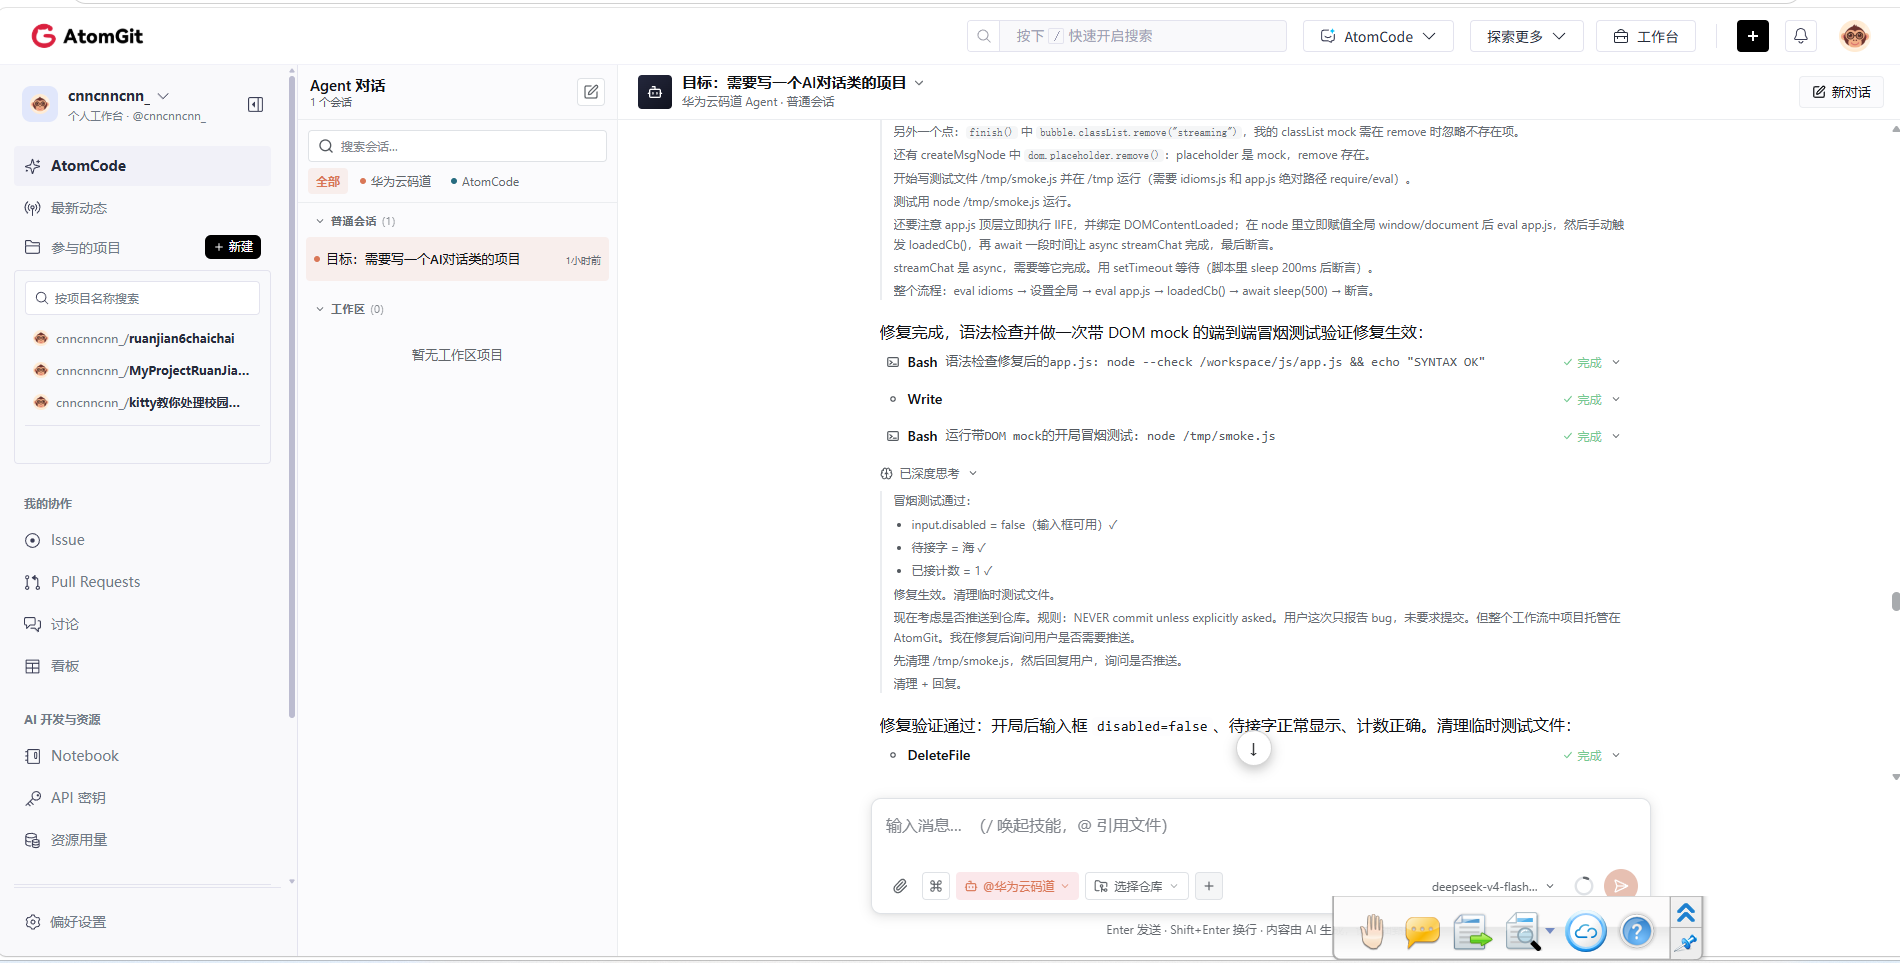Click the 工作台 button
This screenshot has width=1900, height=963.
pos(1645,36)
